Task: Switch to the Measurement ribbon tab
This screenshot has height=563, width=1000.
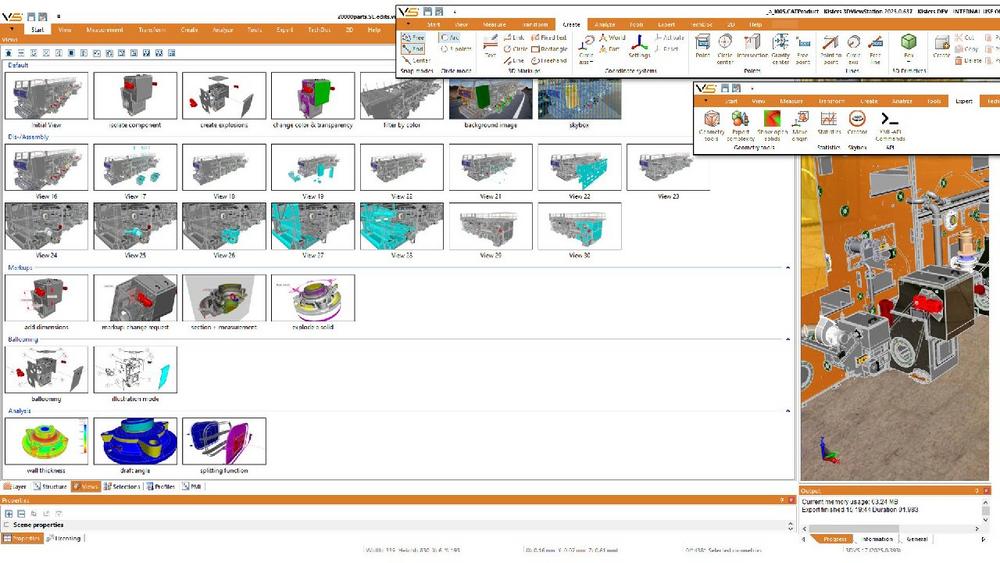Action: [105, 30]
